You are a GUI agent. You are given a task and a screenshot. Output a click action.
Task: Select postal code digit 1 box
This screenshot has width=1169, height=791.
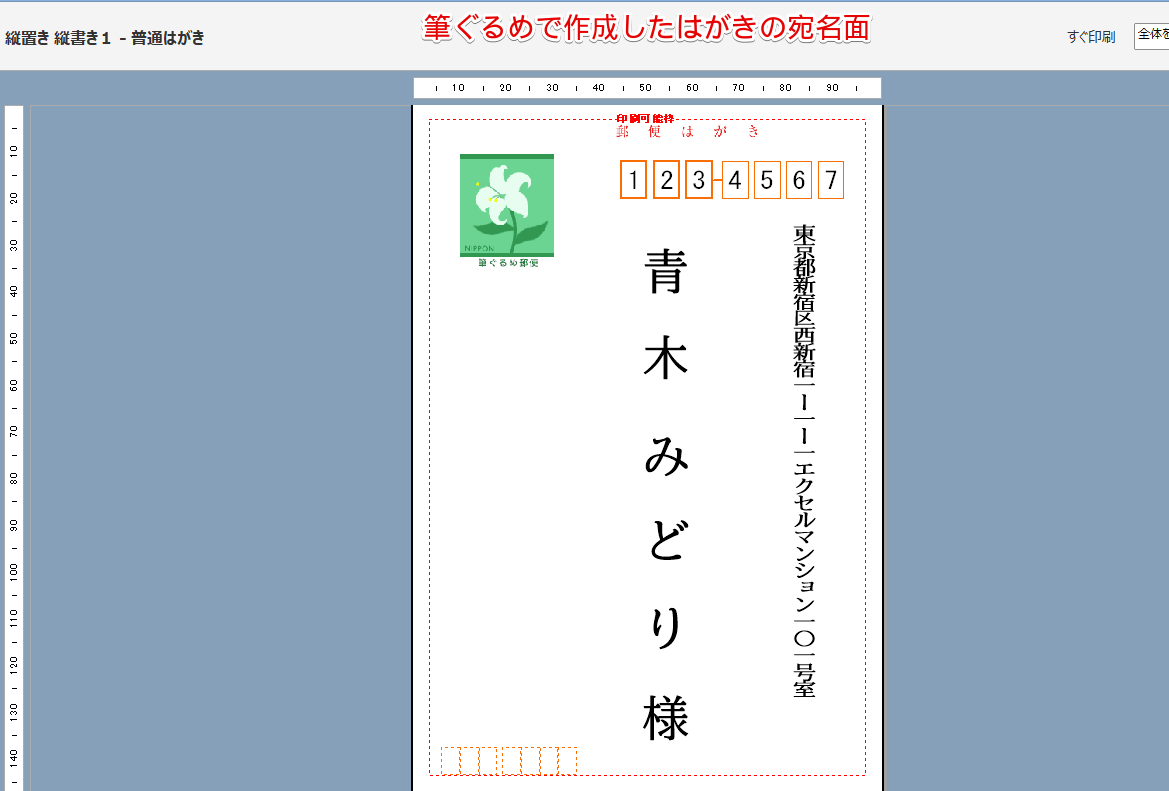click(632, 181)
